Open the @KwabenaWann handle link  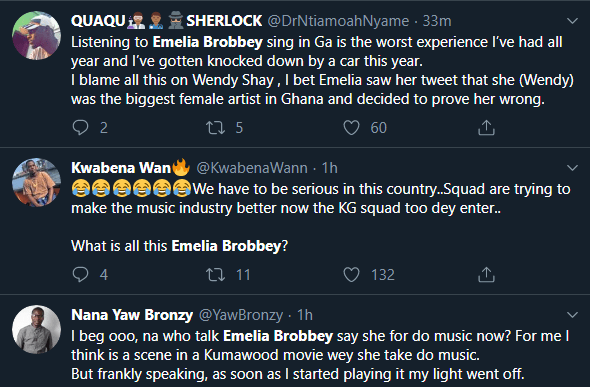pos(252,168)
